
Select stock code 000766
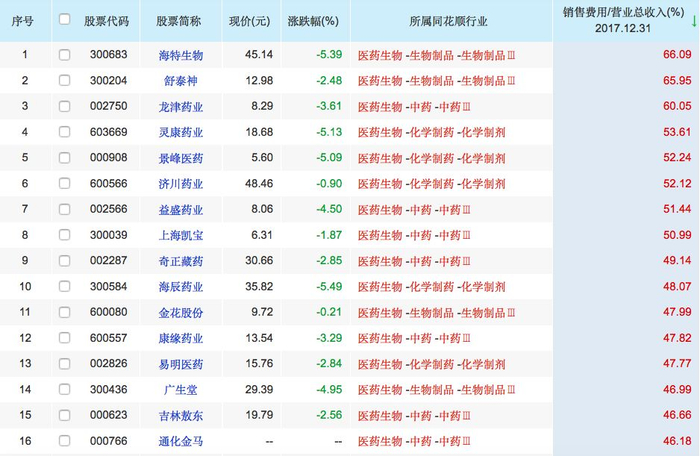coord(108,441)
